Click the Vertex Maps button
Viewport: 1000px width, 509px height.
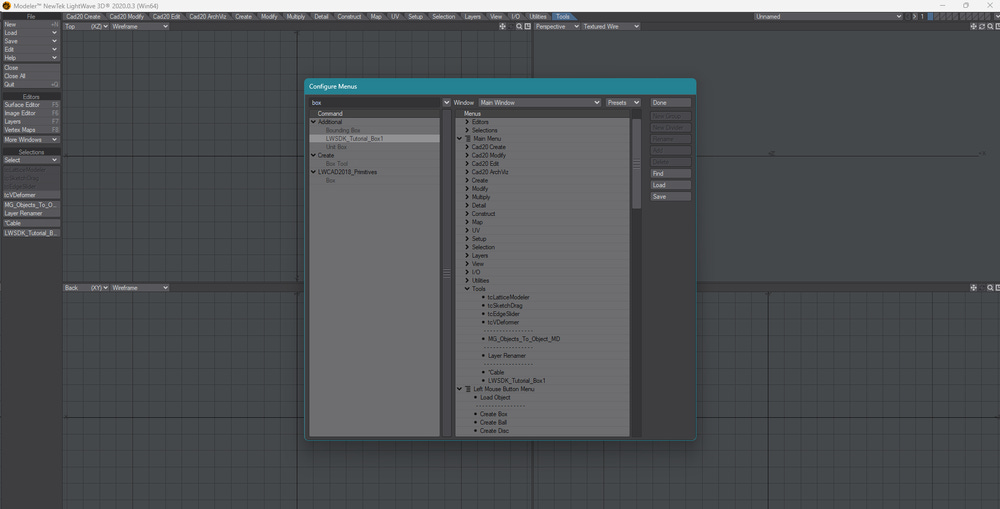[31, 129]
